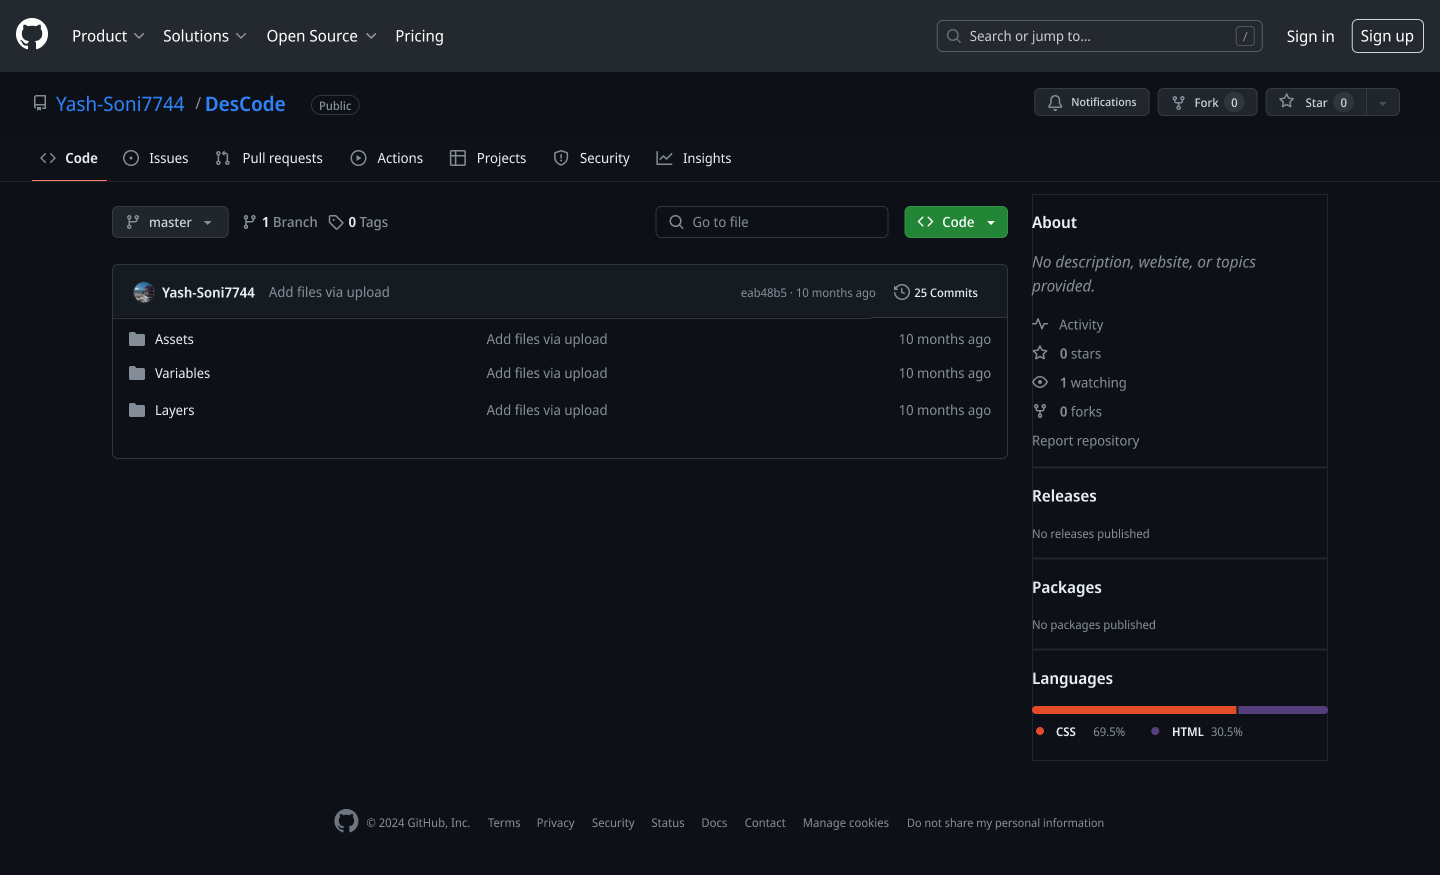Click the Star icon
Viewport: 1440px width, 875px height.
pyautogui.click(x=1287, y=101)
